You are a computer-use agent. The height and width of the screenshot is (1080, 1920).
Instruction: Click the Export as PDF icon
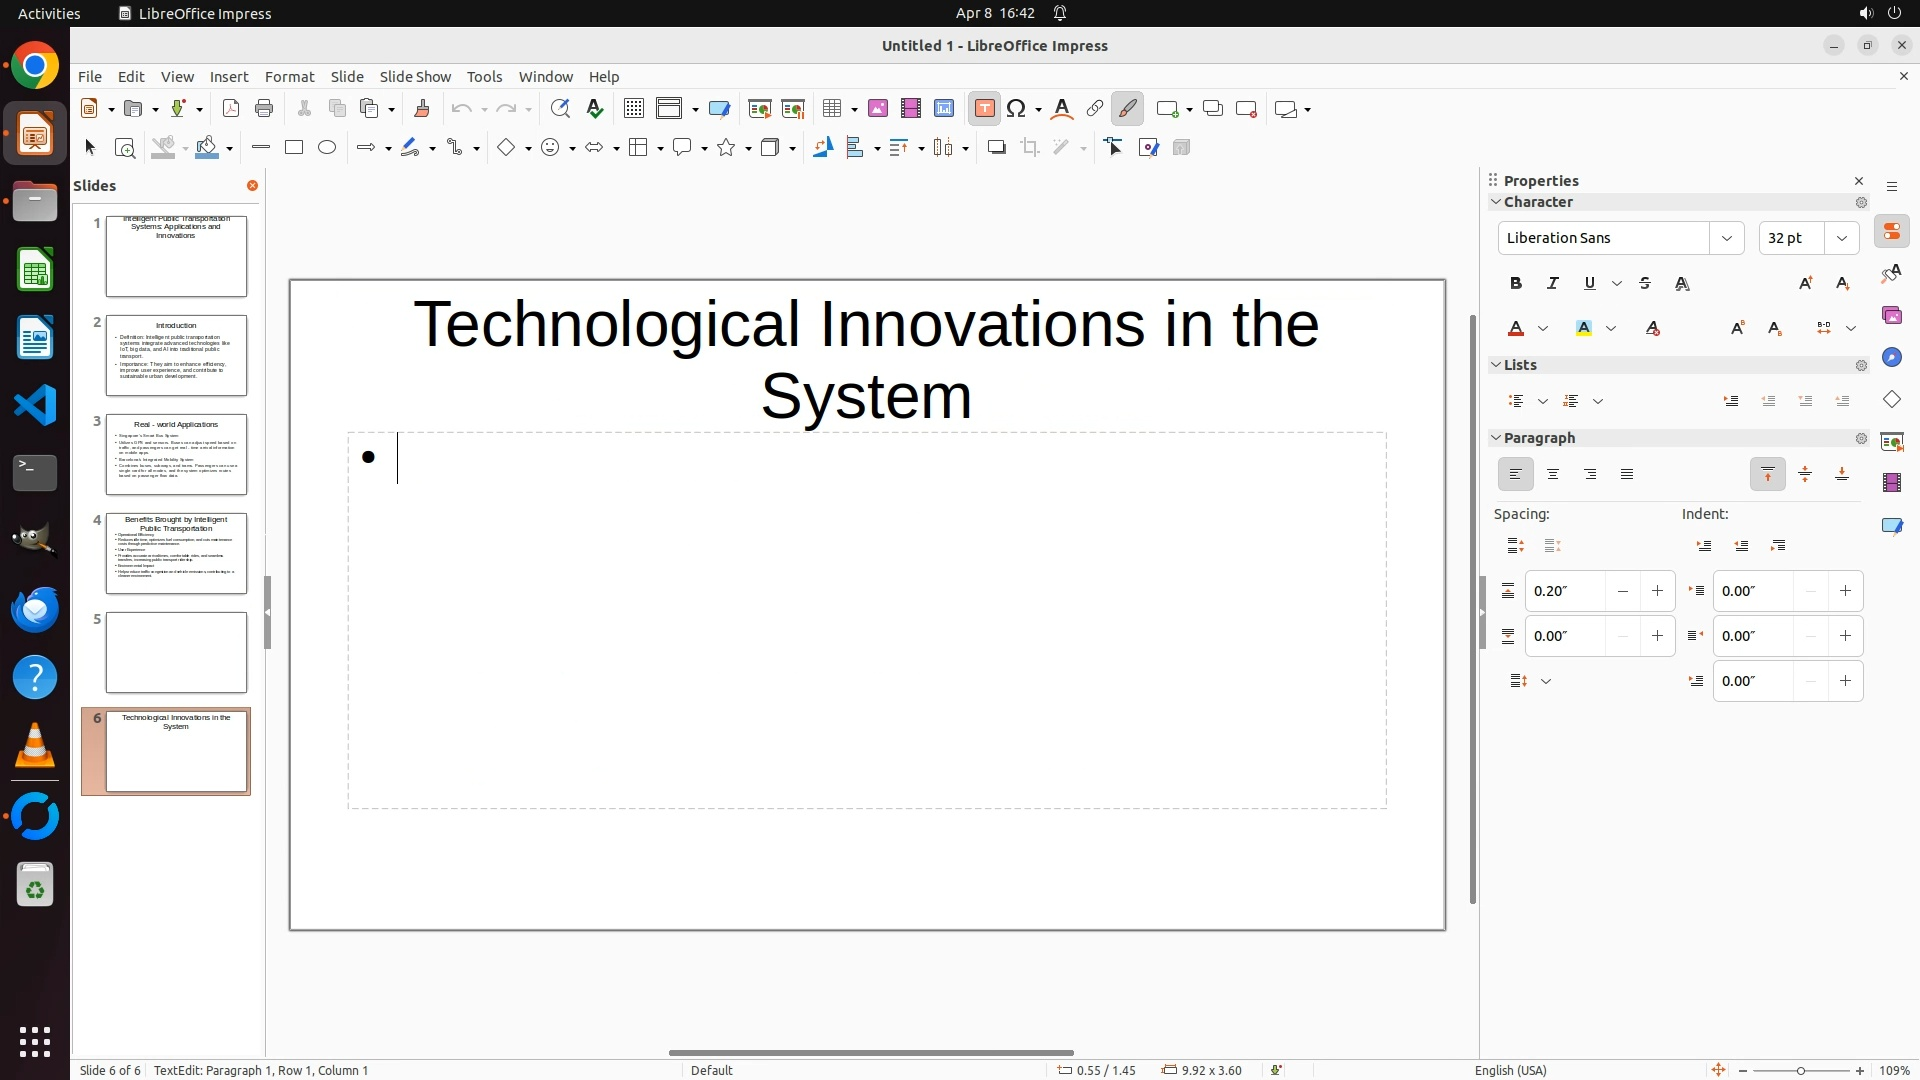(x=231, y=109)
